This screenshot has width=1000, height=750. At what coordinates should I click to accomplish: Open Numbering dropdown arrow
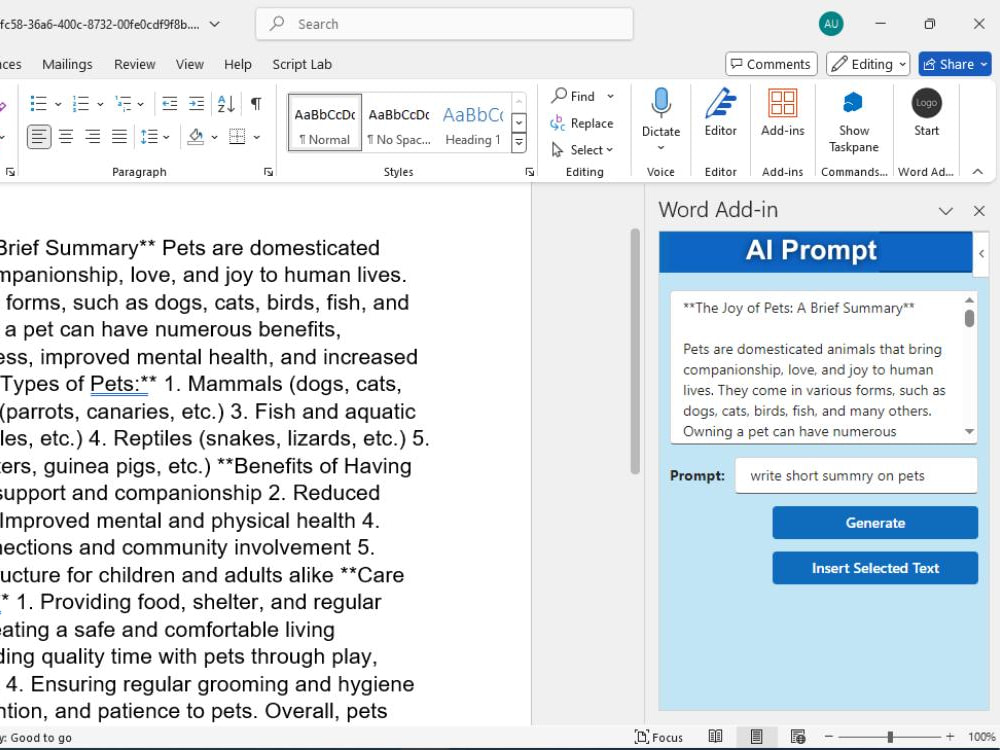click(x=100, y=104)
